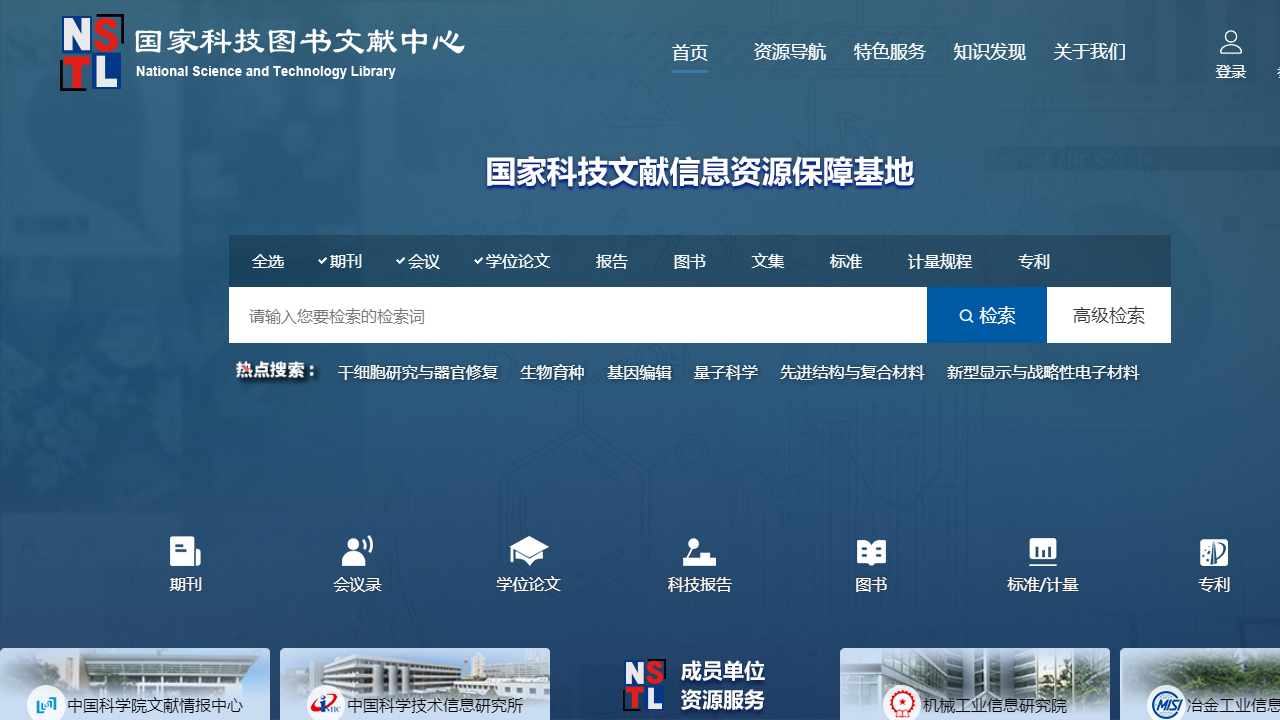Open 高级检索 advanced search
This screenshot has width=1280, height=720.
(x=1109, y=315)
